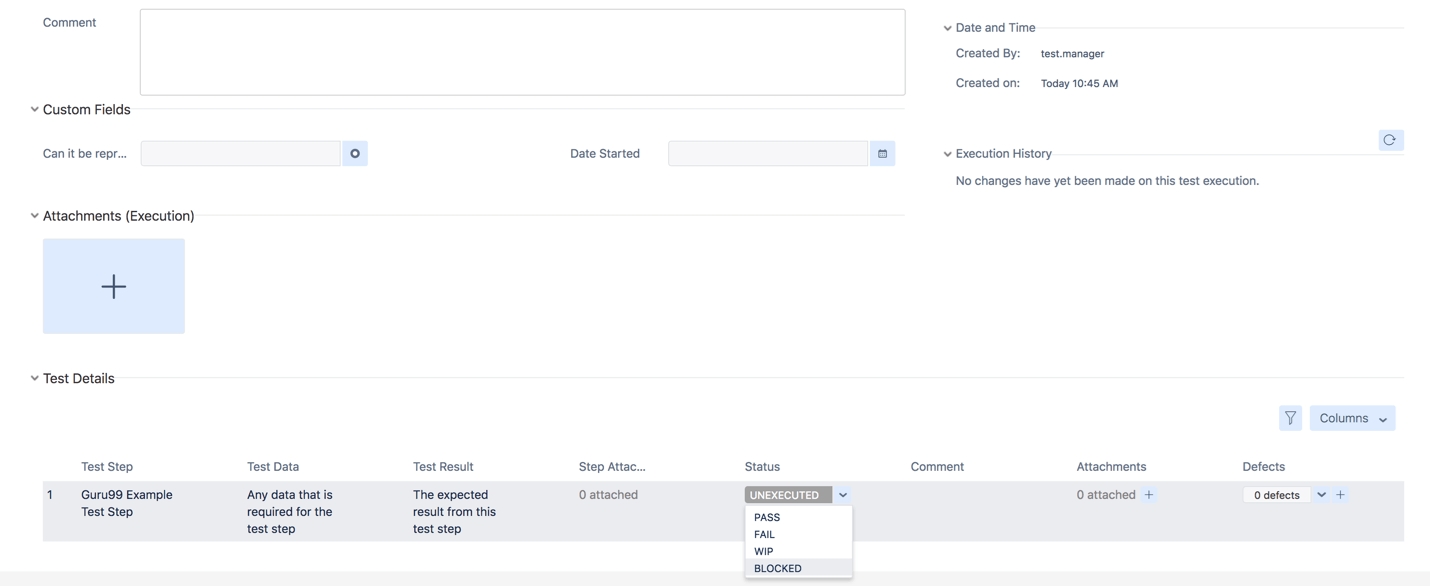The image size is (1430, 586).
Task: Click the Date Started input field
Action: pos(767,154)
